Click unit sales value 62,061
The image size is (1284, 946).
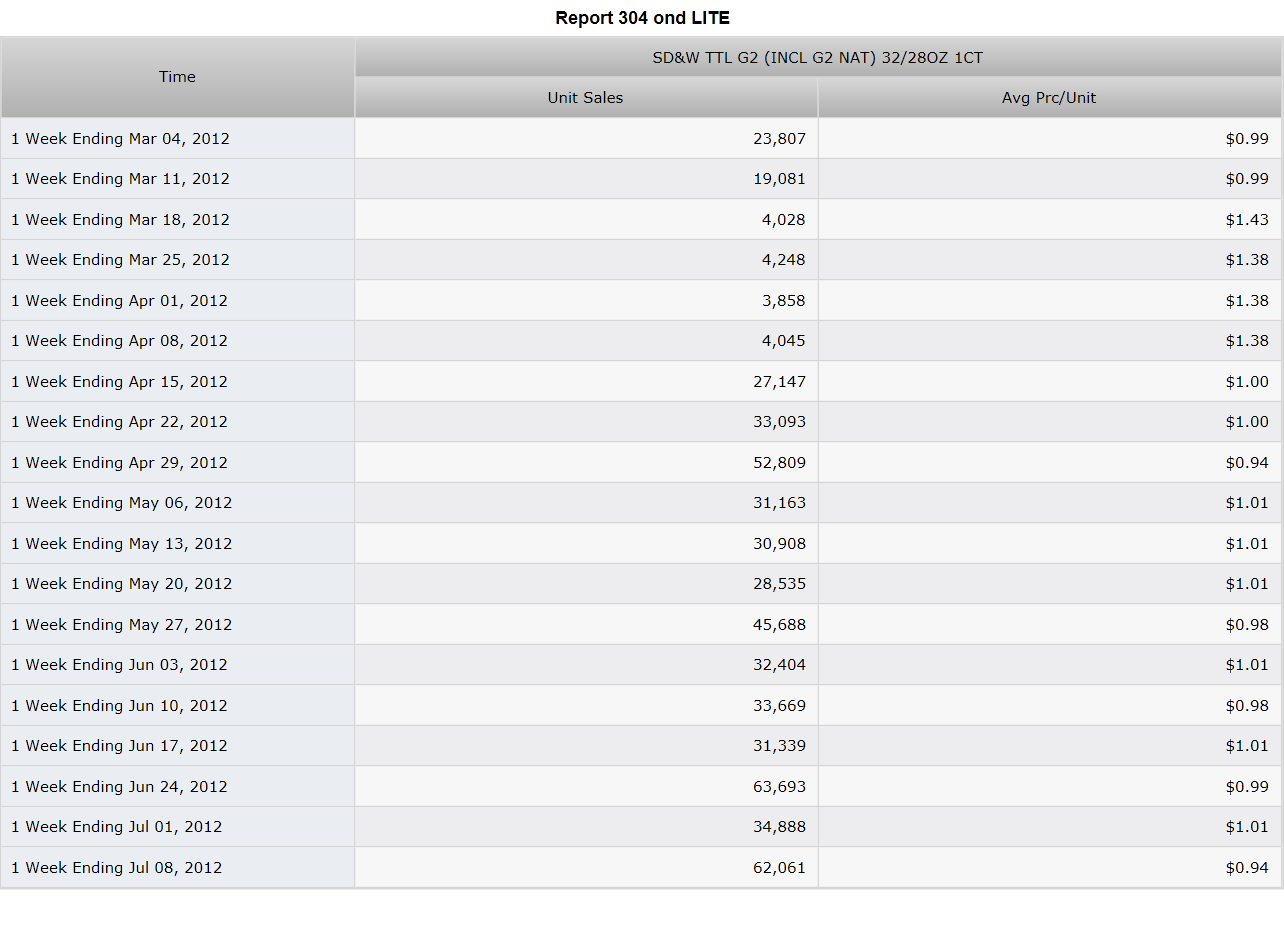(779, 868)
